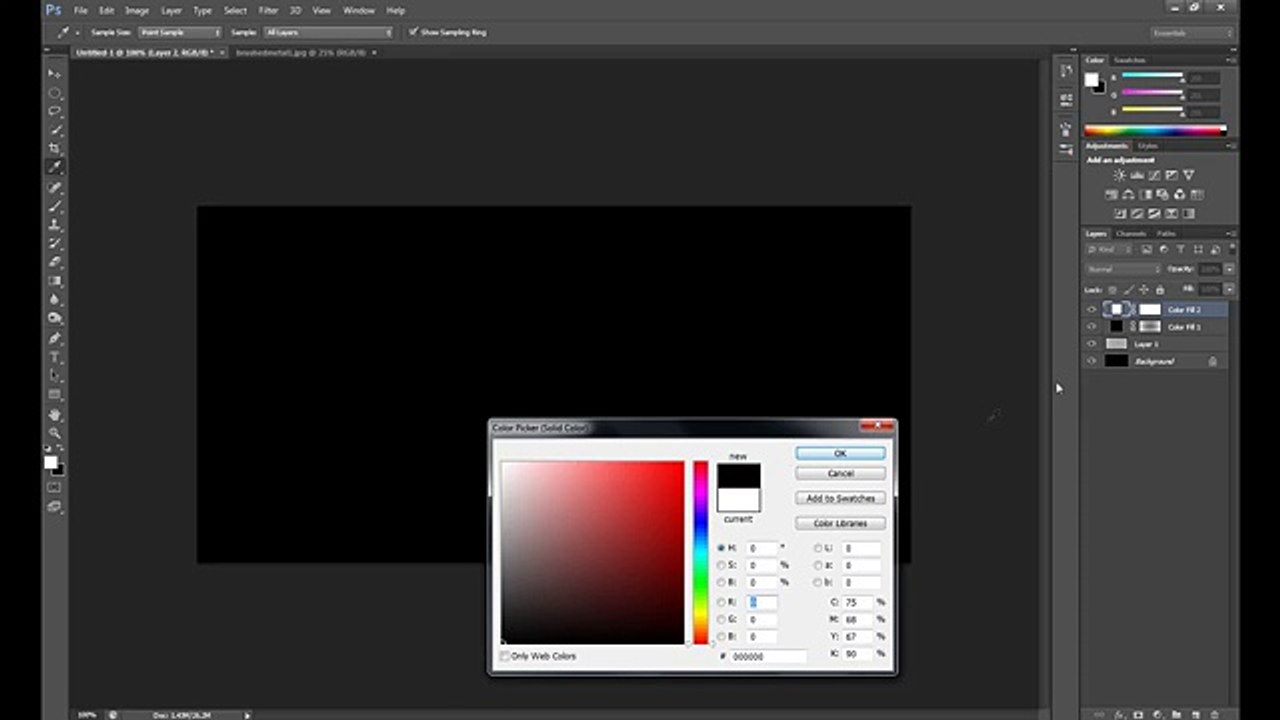Select the Clone Stamp tool
Screen dimensions: 1280x720
click(55, 225)
